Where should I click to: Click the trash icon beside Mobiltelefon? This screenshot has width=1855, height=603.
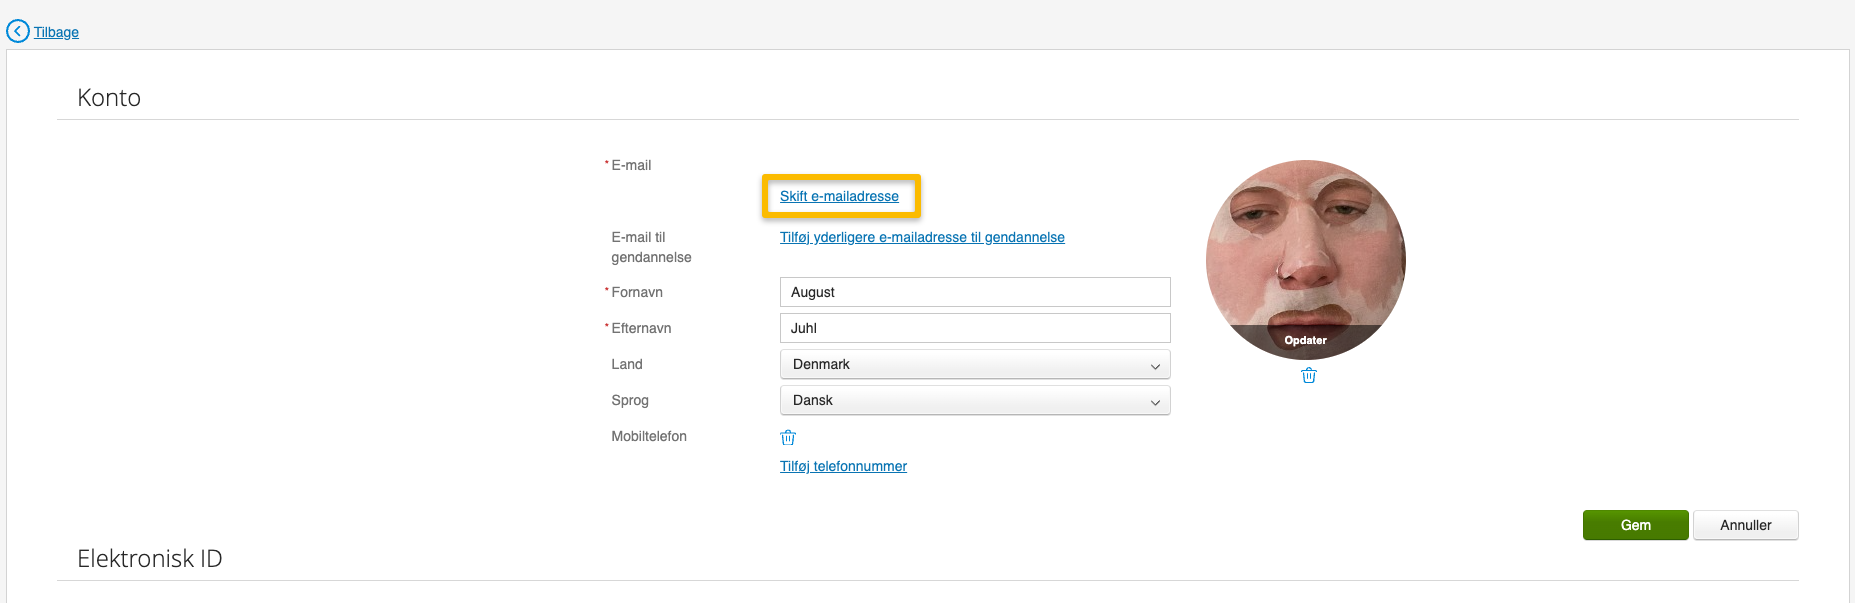[x=788, y=437]
